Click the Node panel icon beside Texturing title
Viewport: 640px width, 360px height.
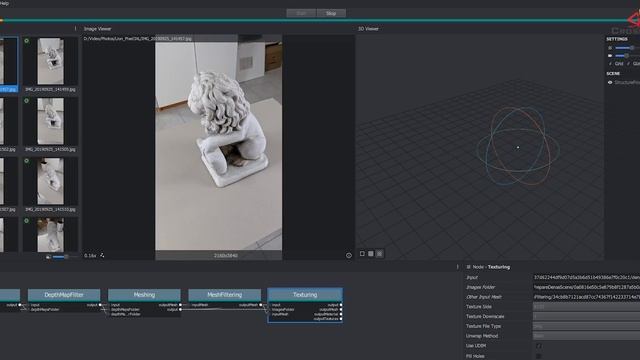468,267
